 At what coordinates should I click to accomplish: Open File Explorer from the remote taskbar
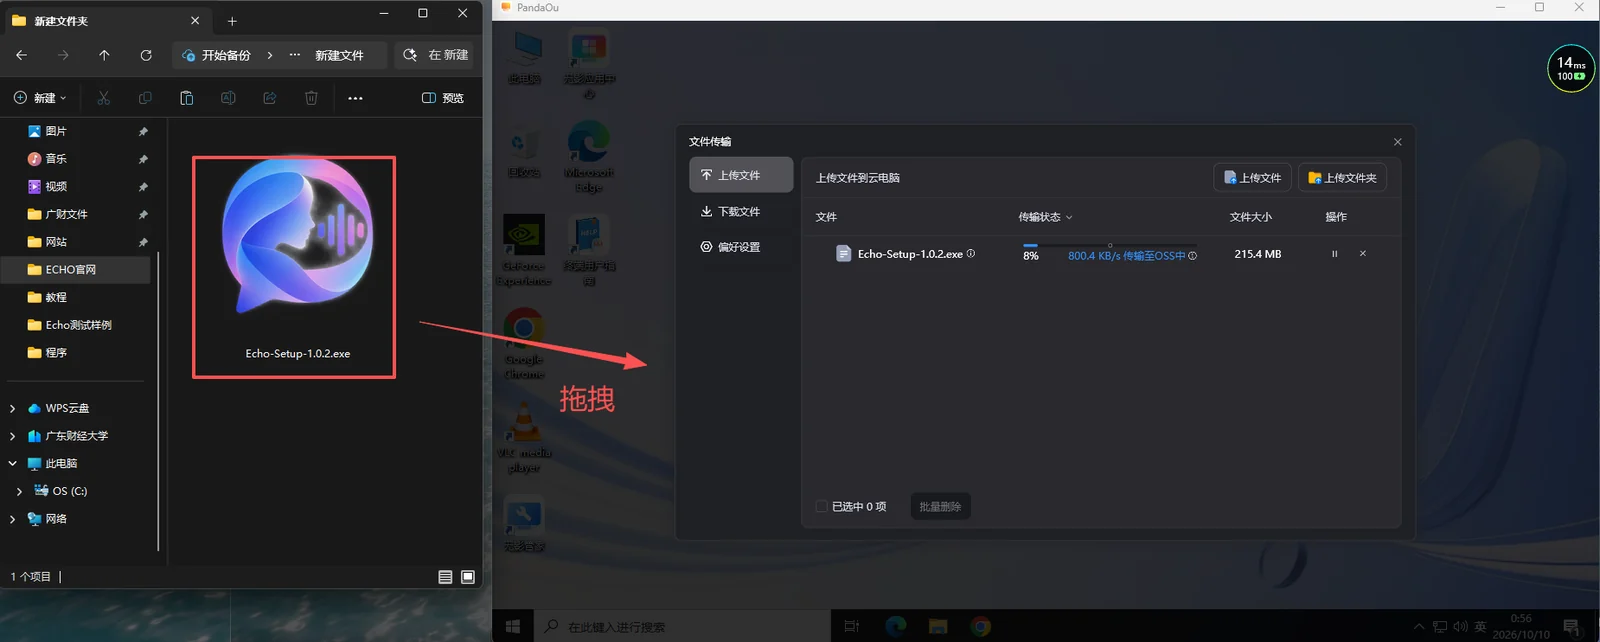click(x=938, y=627)
